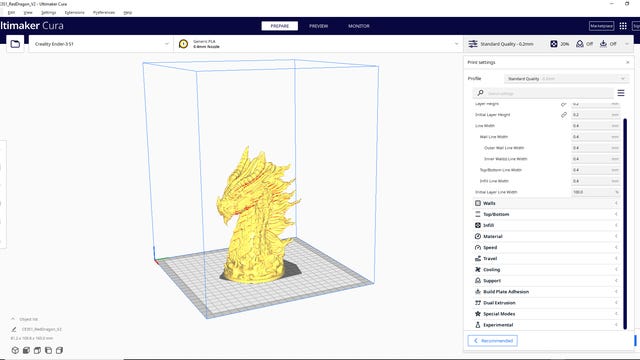Switch to the front view camera icon
The width and height of the screenshot is (640, 360).
(26, 350)
